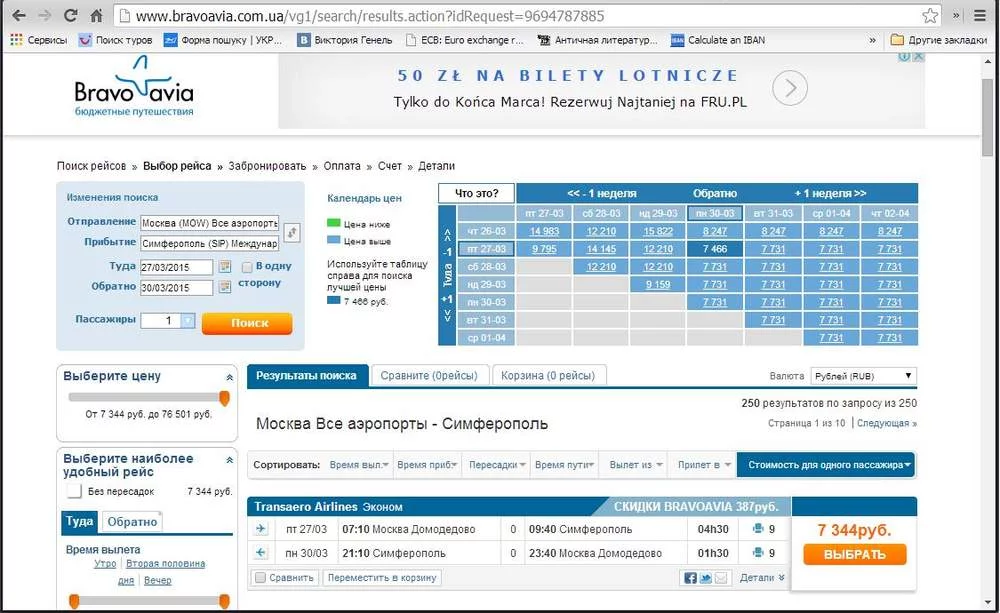Collapse Выберите наиболее удобный рейс panel
Viewport: 1000px width, 613px height.
(230, 460)
